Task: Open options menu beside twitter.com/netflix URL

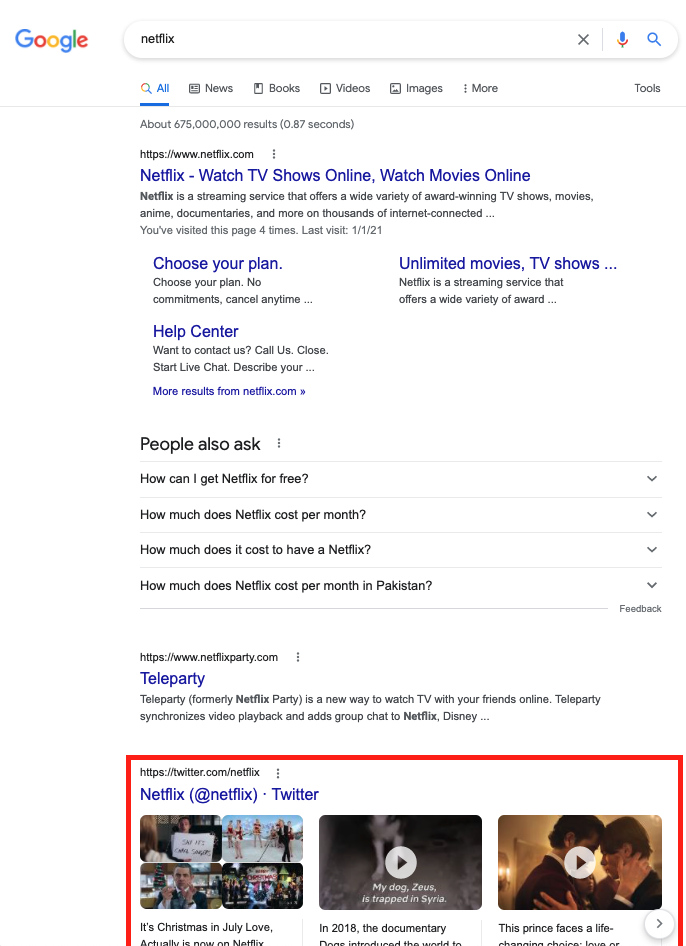Action: pyautogui.click(x=278, y=773)
